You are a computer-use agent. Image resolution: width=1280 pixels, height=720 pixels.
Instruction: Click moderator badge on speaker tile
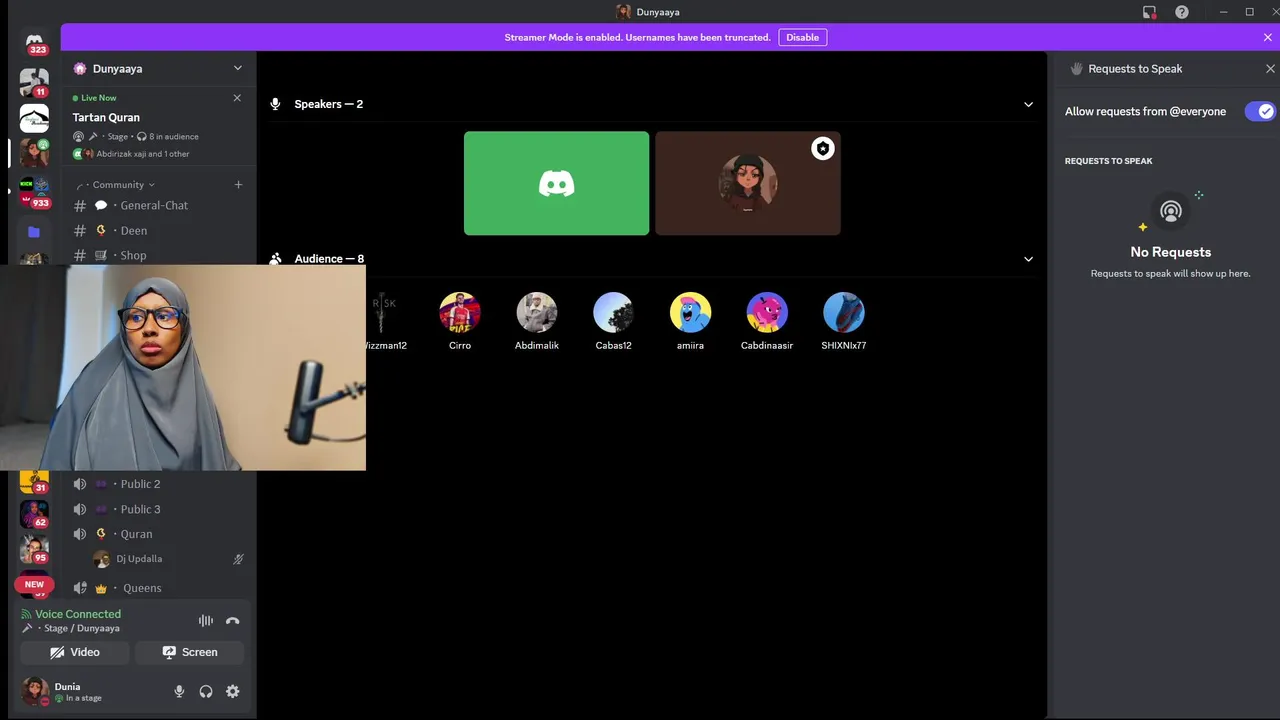[x=822, y=149]
